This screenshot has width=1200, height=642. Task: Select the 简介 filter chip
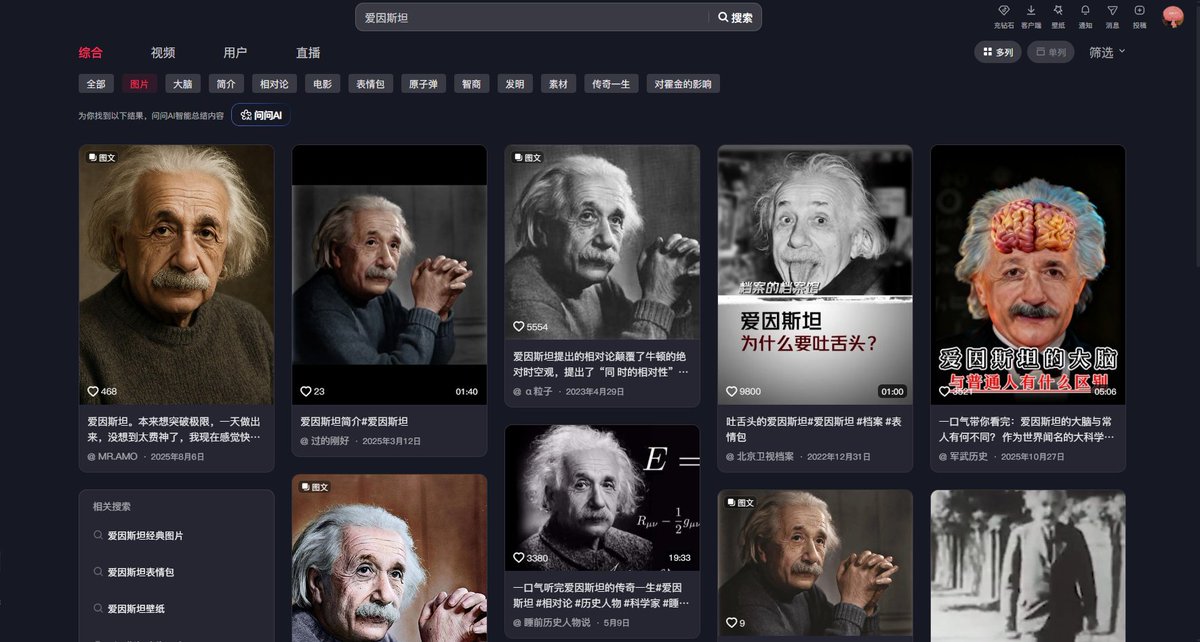point(226,84)
